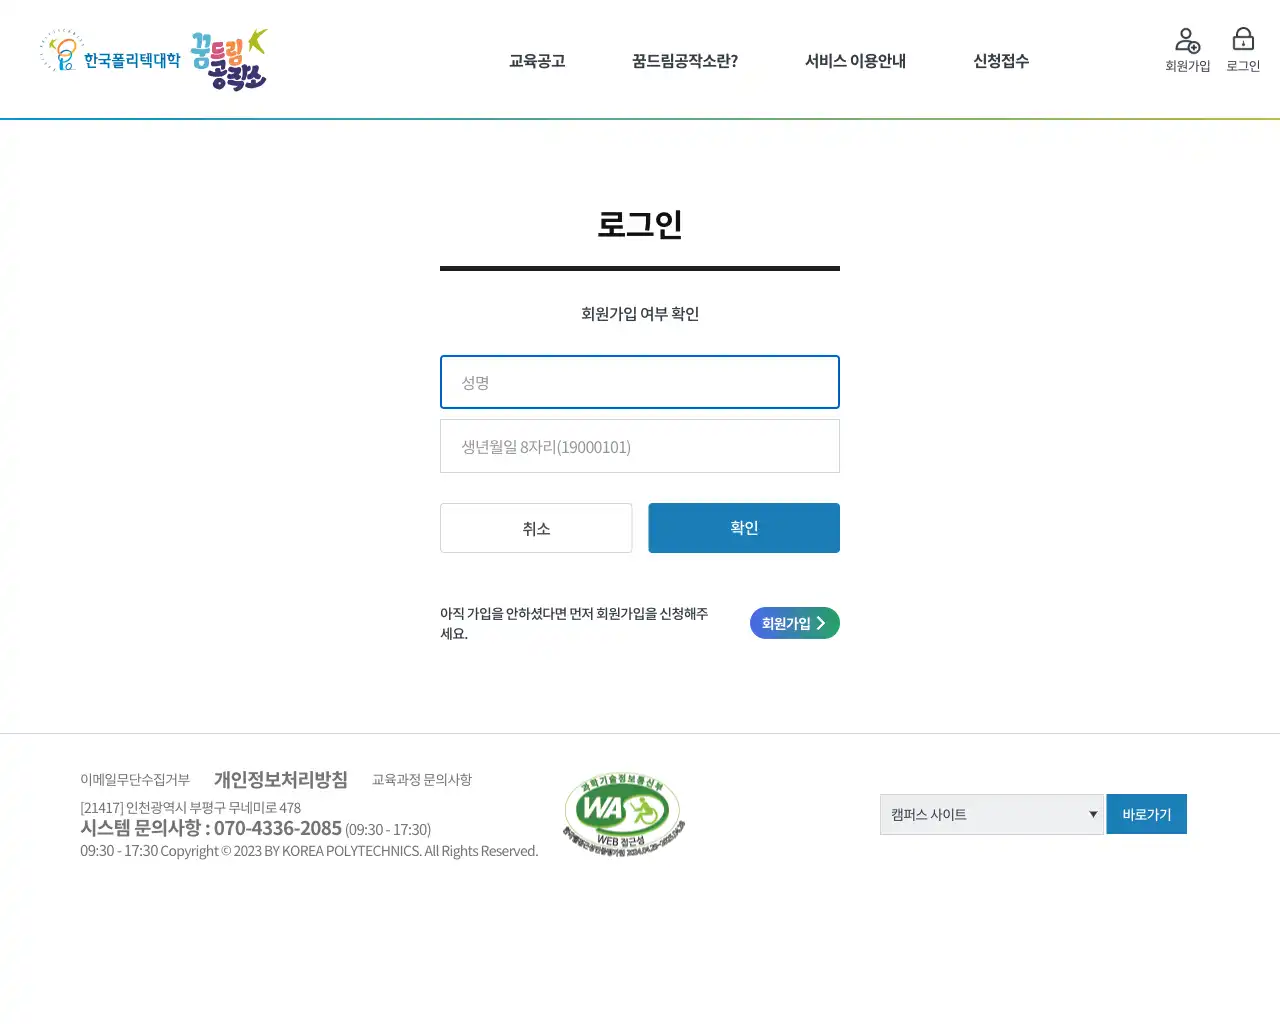Open the 교육과정 문의사항 link

[x=422, y=780]
